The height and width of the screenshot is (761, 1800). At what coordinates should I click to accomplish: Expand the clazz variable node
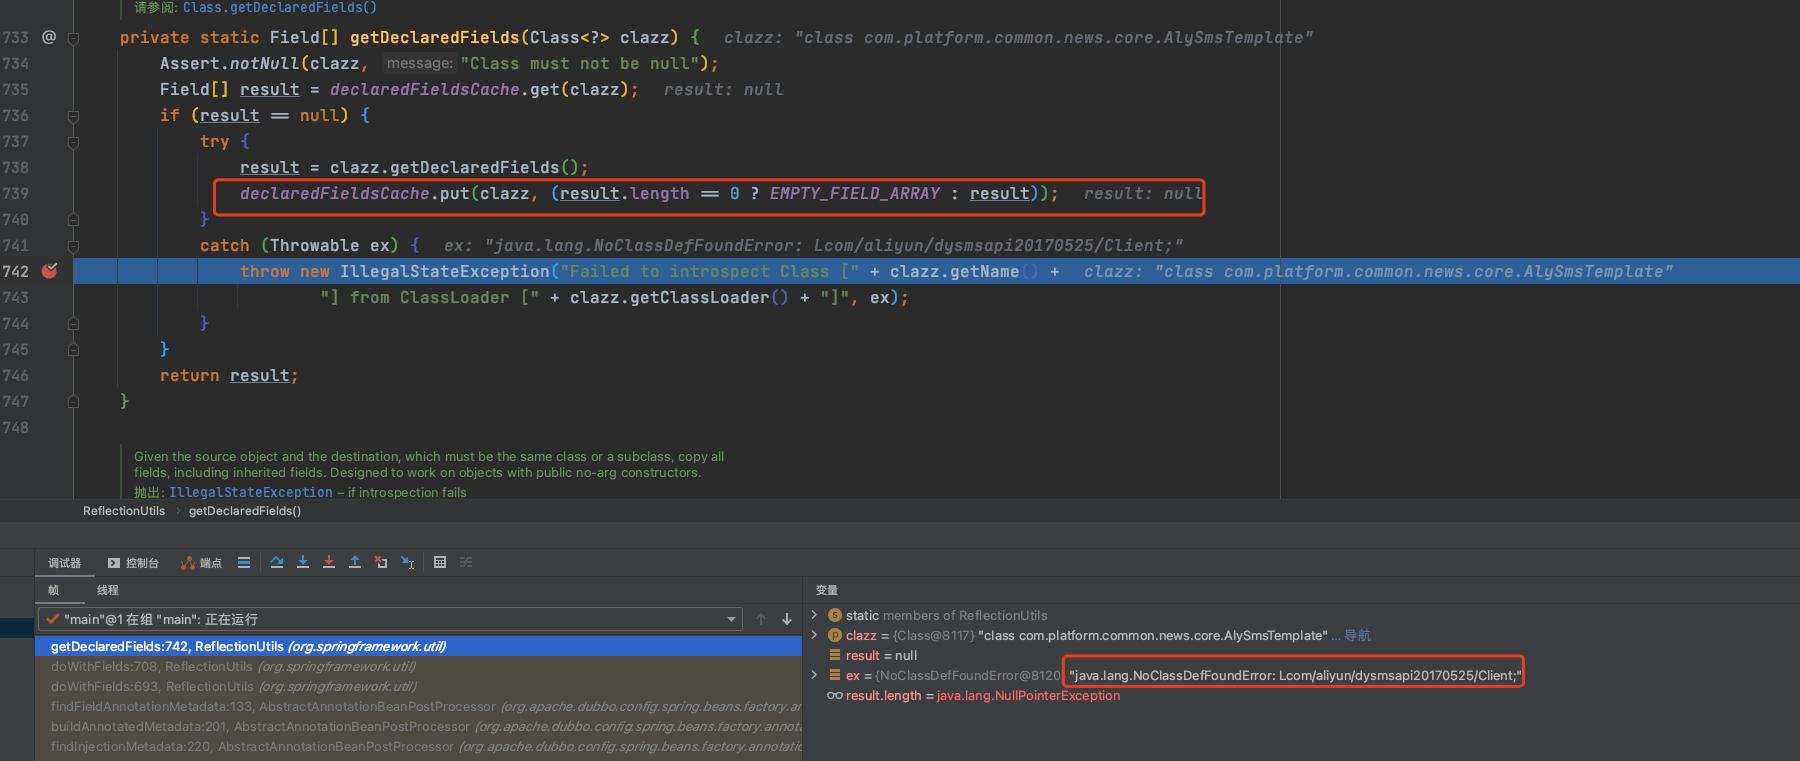(x=814, y=635)
